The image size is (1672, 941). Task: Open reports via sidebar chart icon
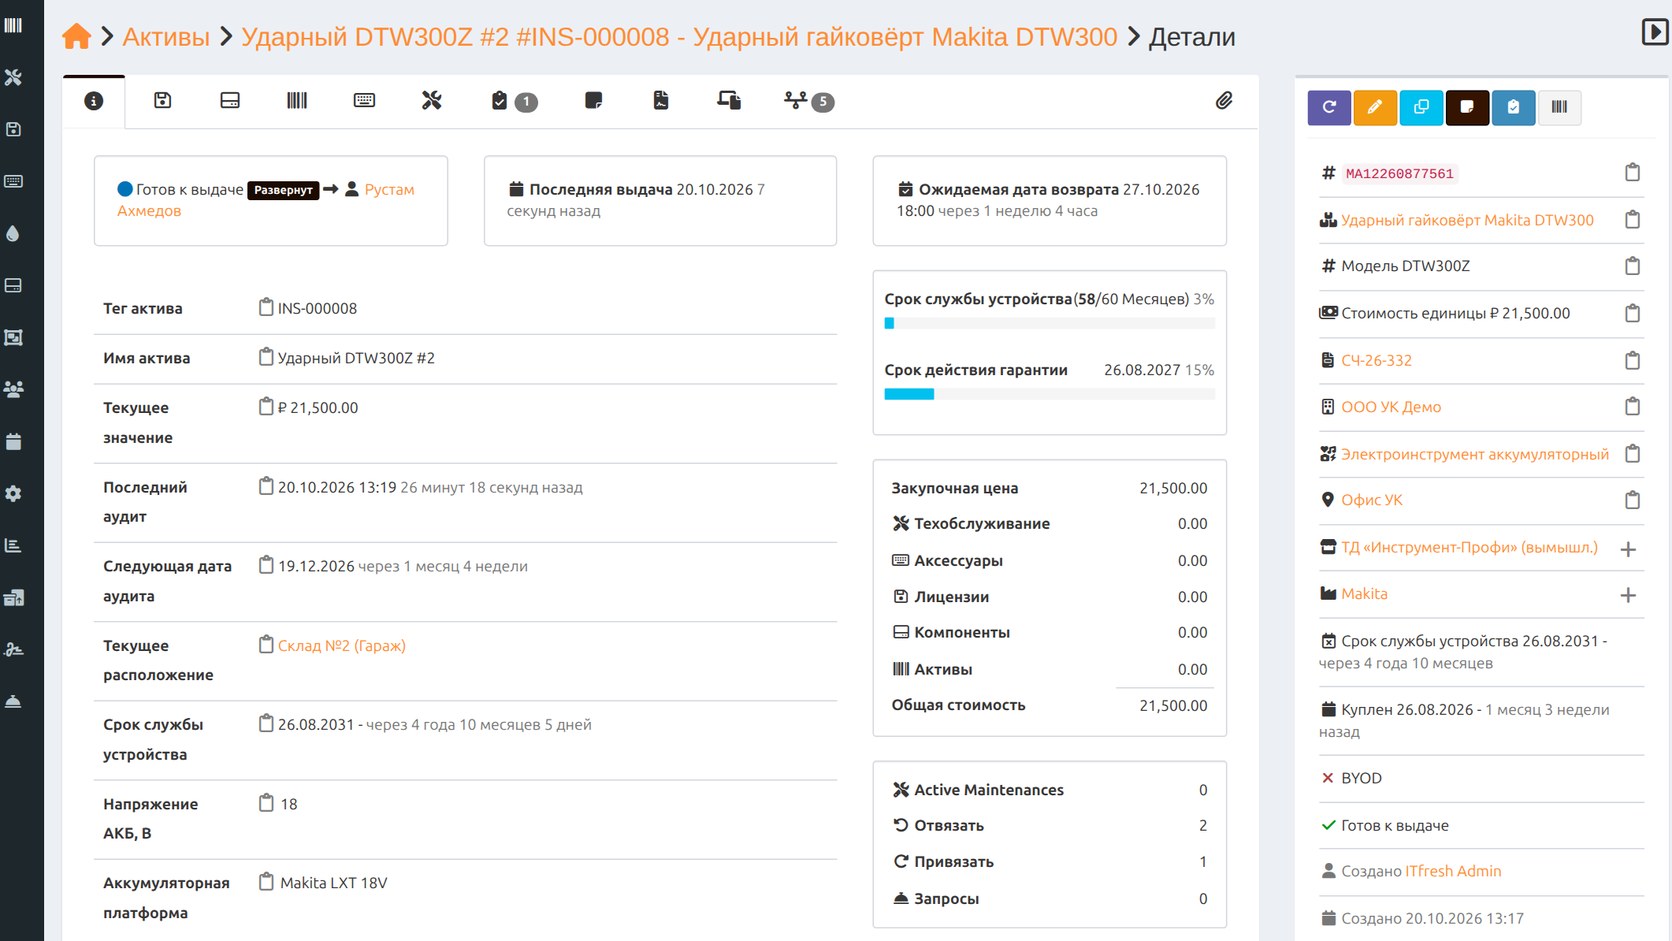click(x=13, y=545)
